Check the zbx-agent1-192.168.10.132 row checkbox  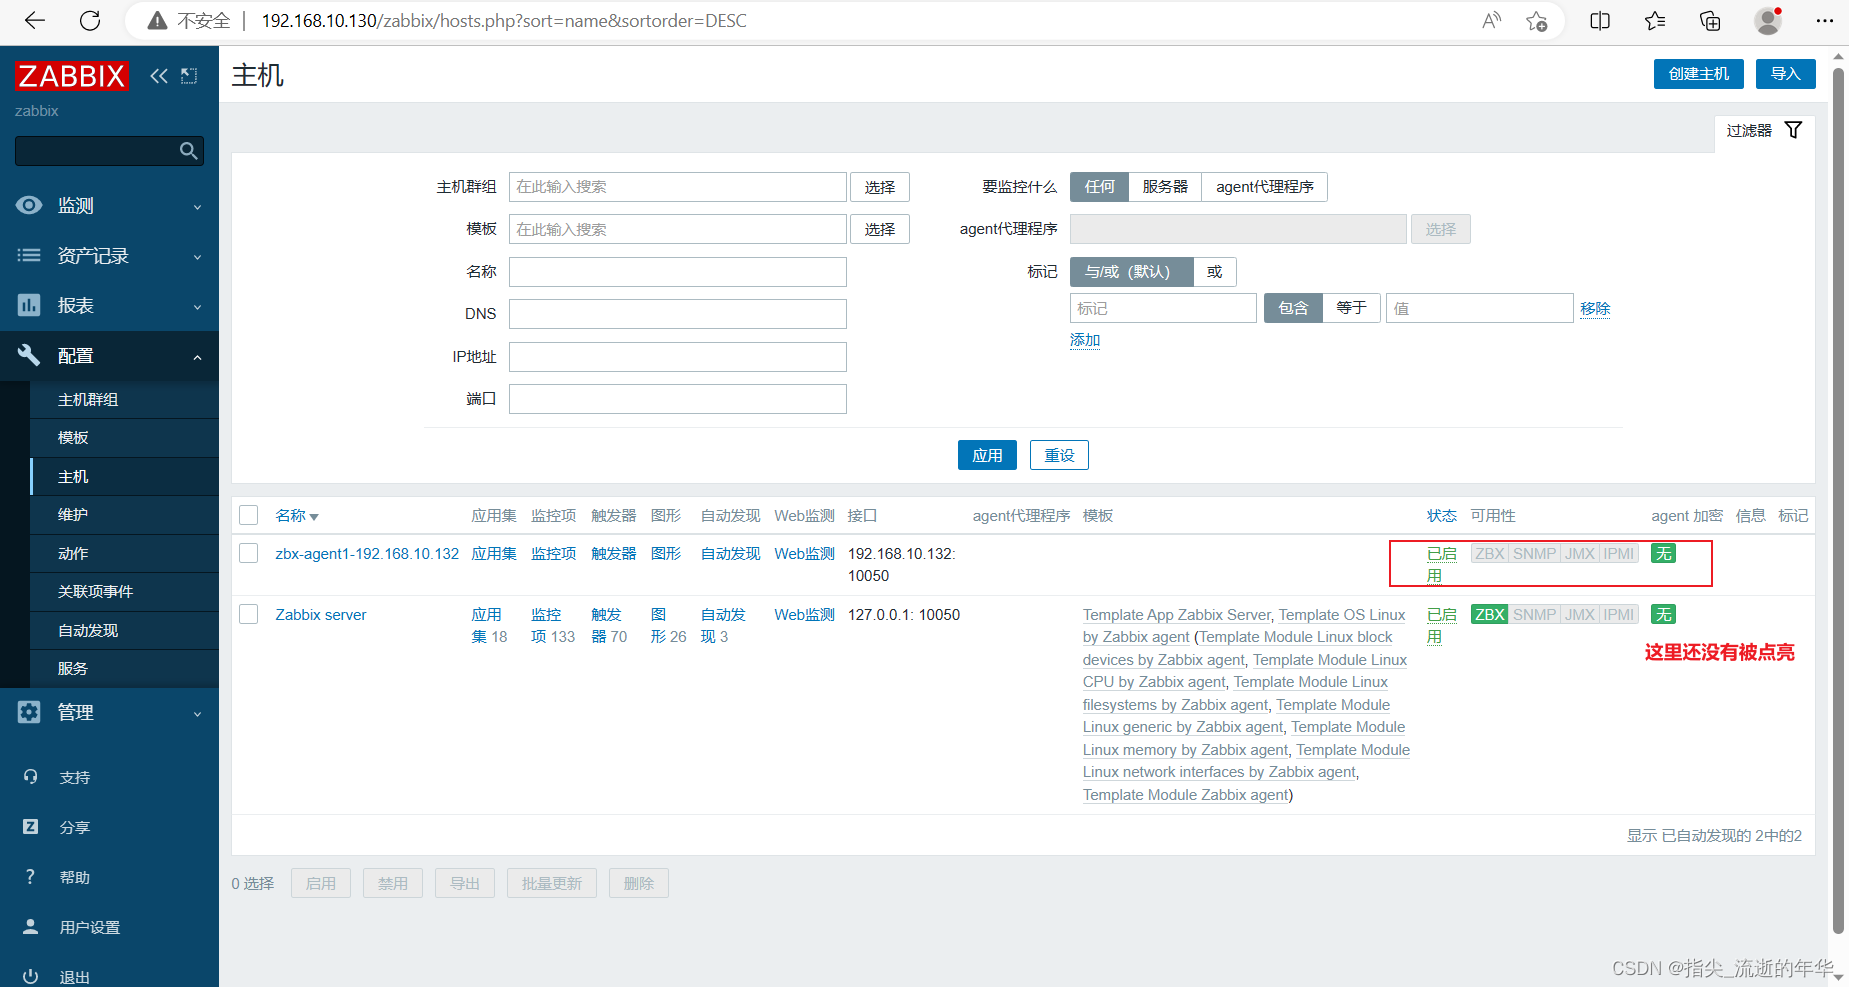click(x=249, y=553)
